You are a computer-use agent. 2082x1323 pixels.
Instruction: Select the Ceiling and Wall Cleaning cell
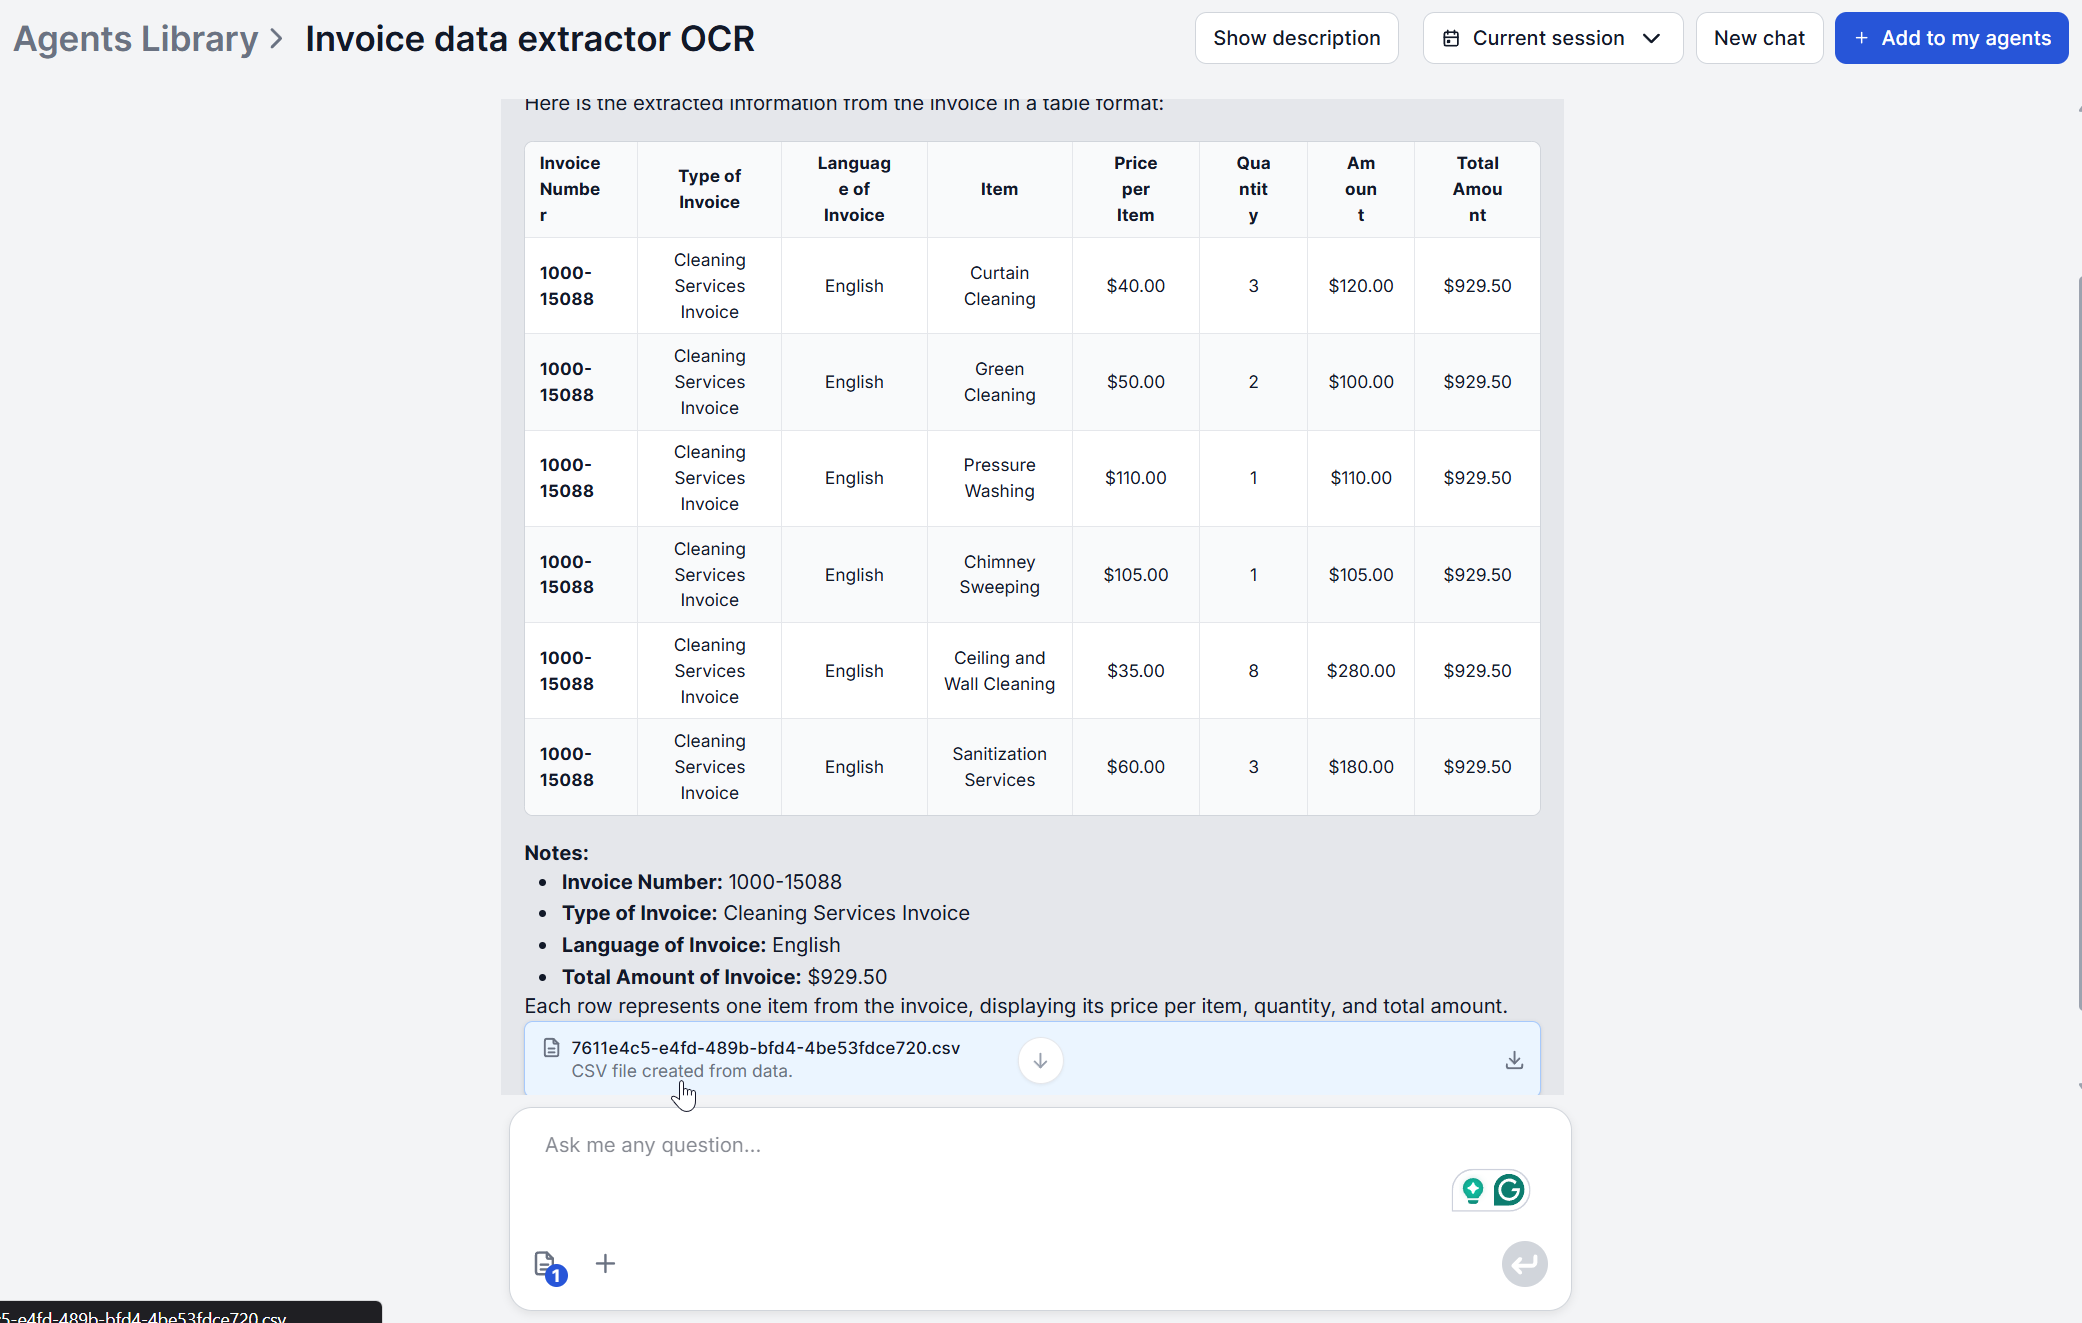click(x=999, y=671)
